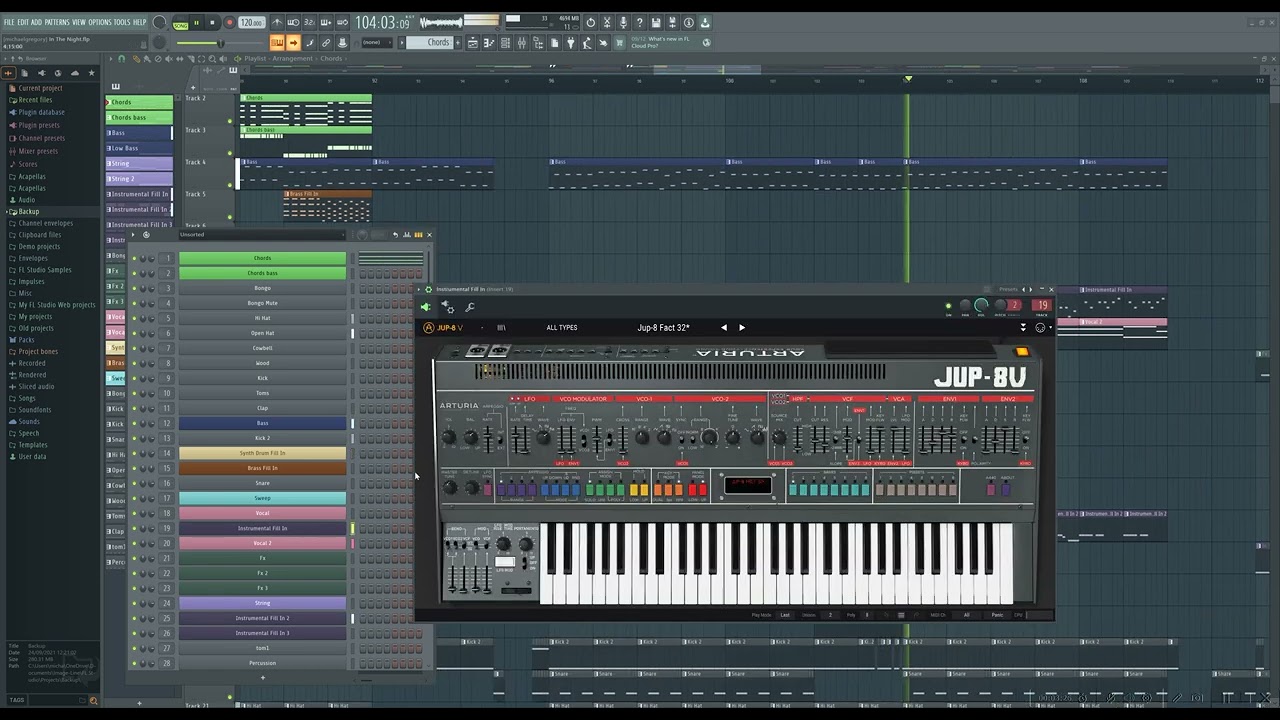Screen dimensions: 1280x720
Task: Open the Jup-8 Fact 32 preset name
Action: click(663, 328)
